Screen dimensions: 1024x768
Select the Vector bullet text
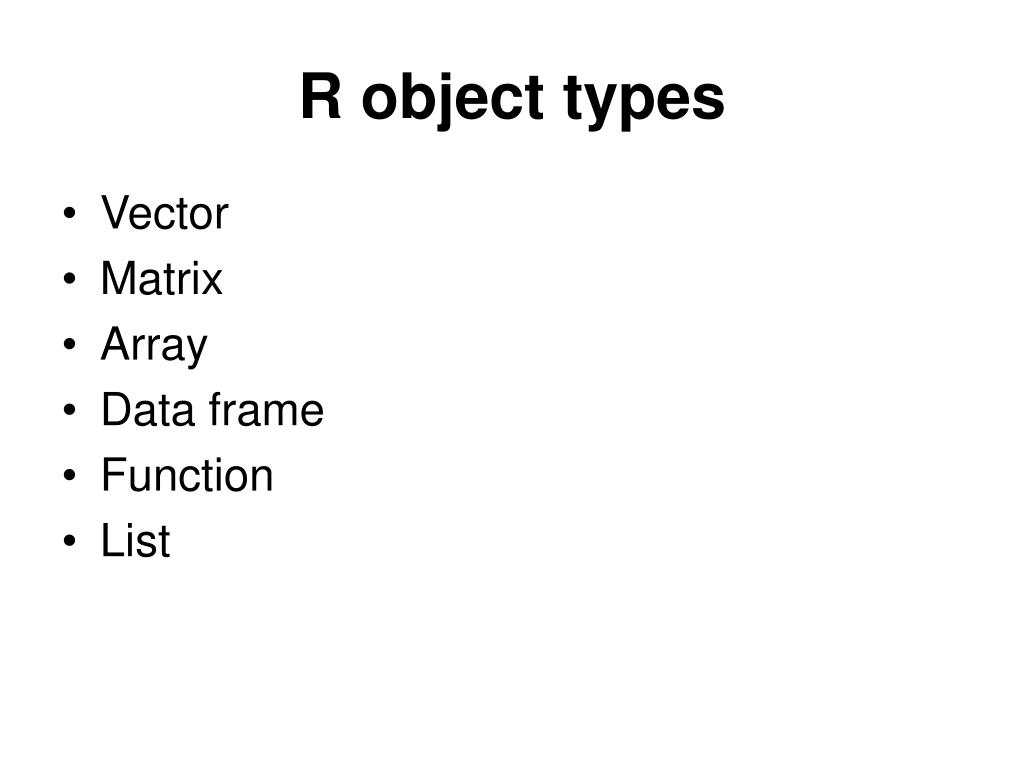coord(165,213)
